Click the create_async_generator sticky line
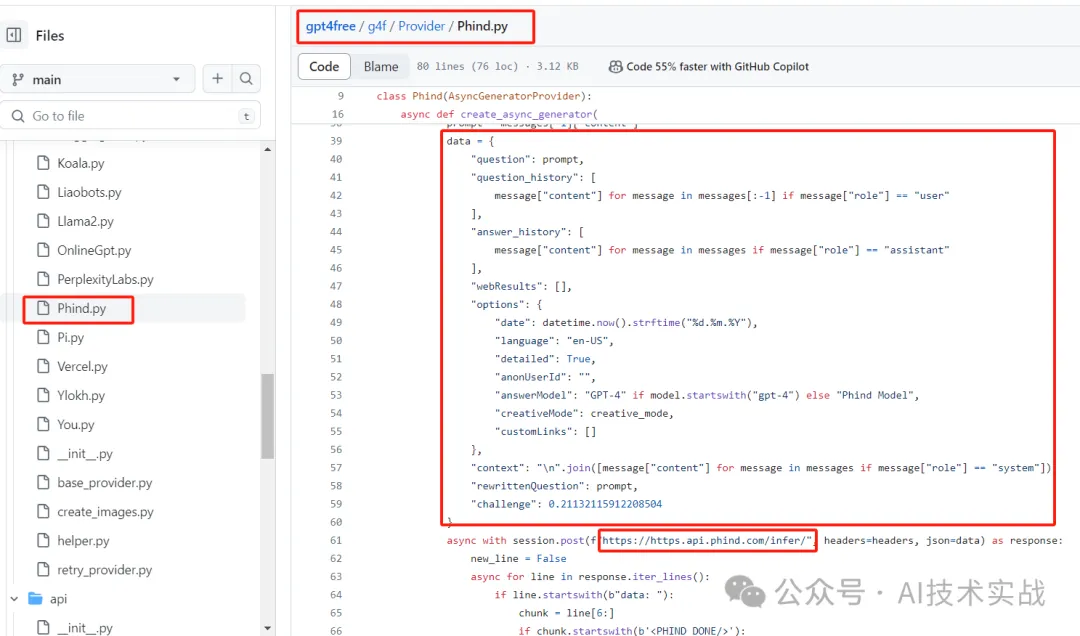Viewport: 1080px width, 636px height. coord(499,114)
